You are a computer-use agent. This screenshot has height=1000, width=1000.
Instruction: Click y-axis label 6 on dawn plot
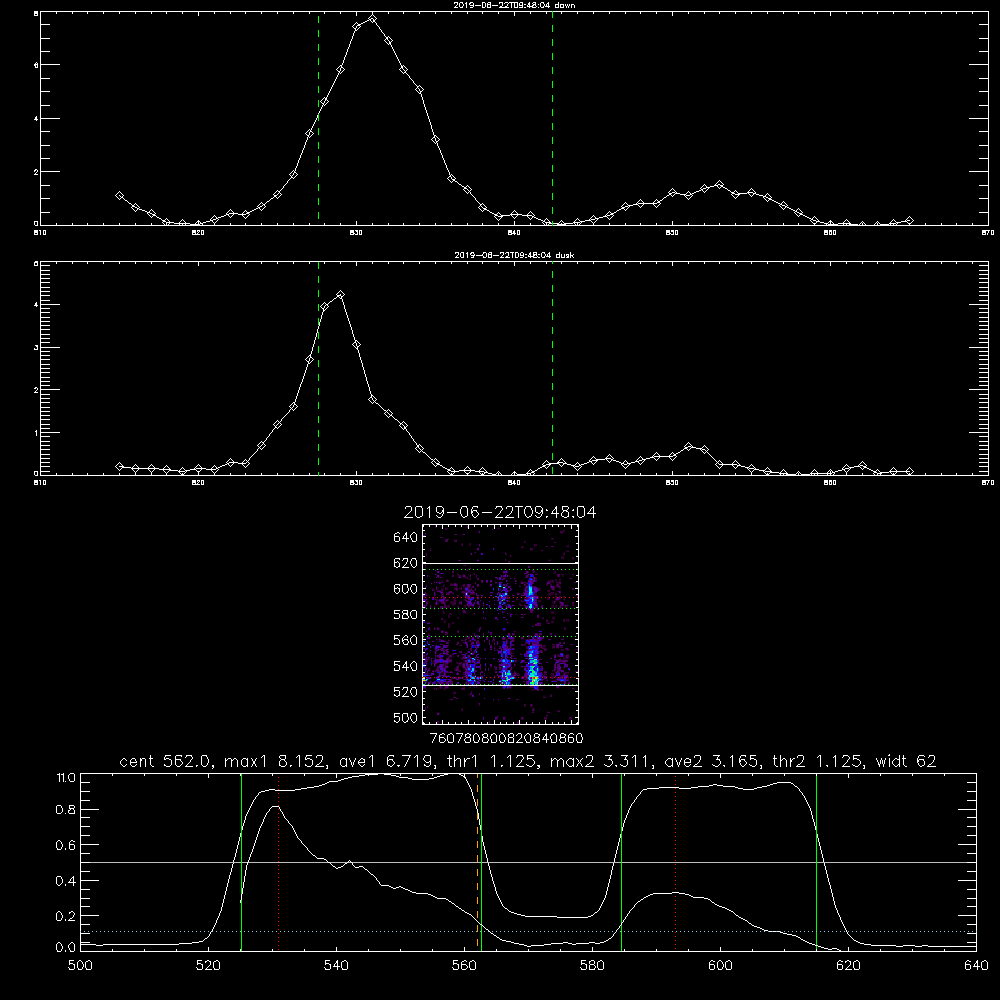[36, 65]
